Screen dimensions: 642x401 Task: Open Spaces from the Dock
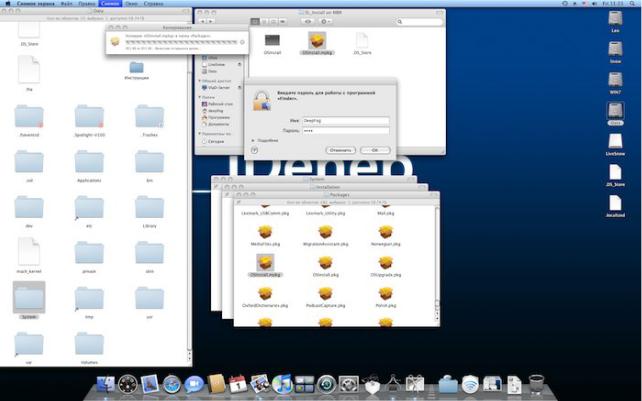304,385
